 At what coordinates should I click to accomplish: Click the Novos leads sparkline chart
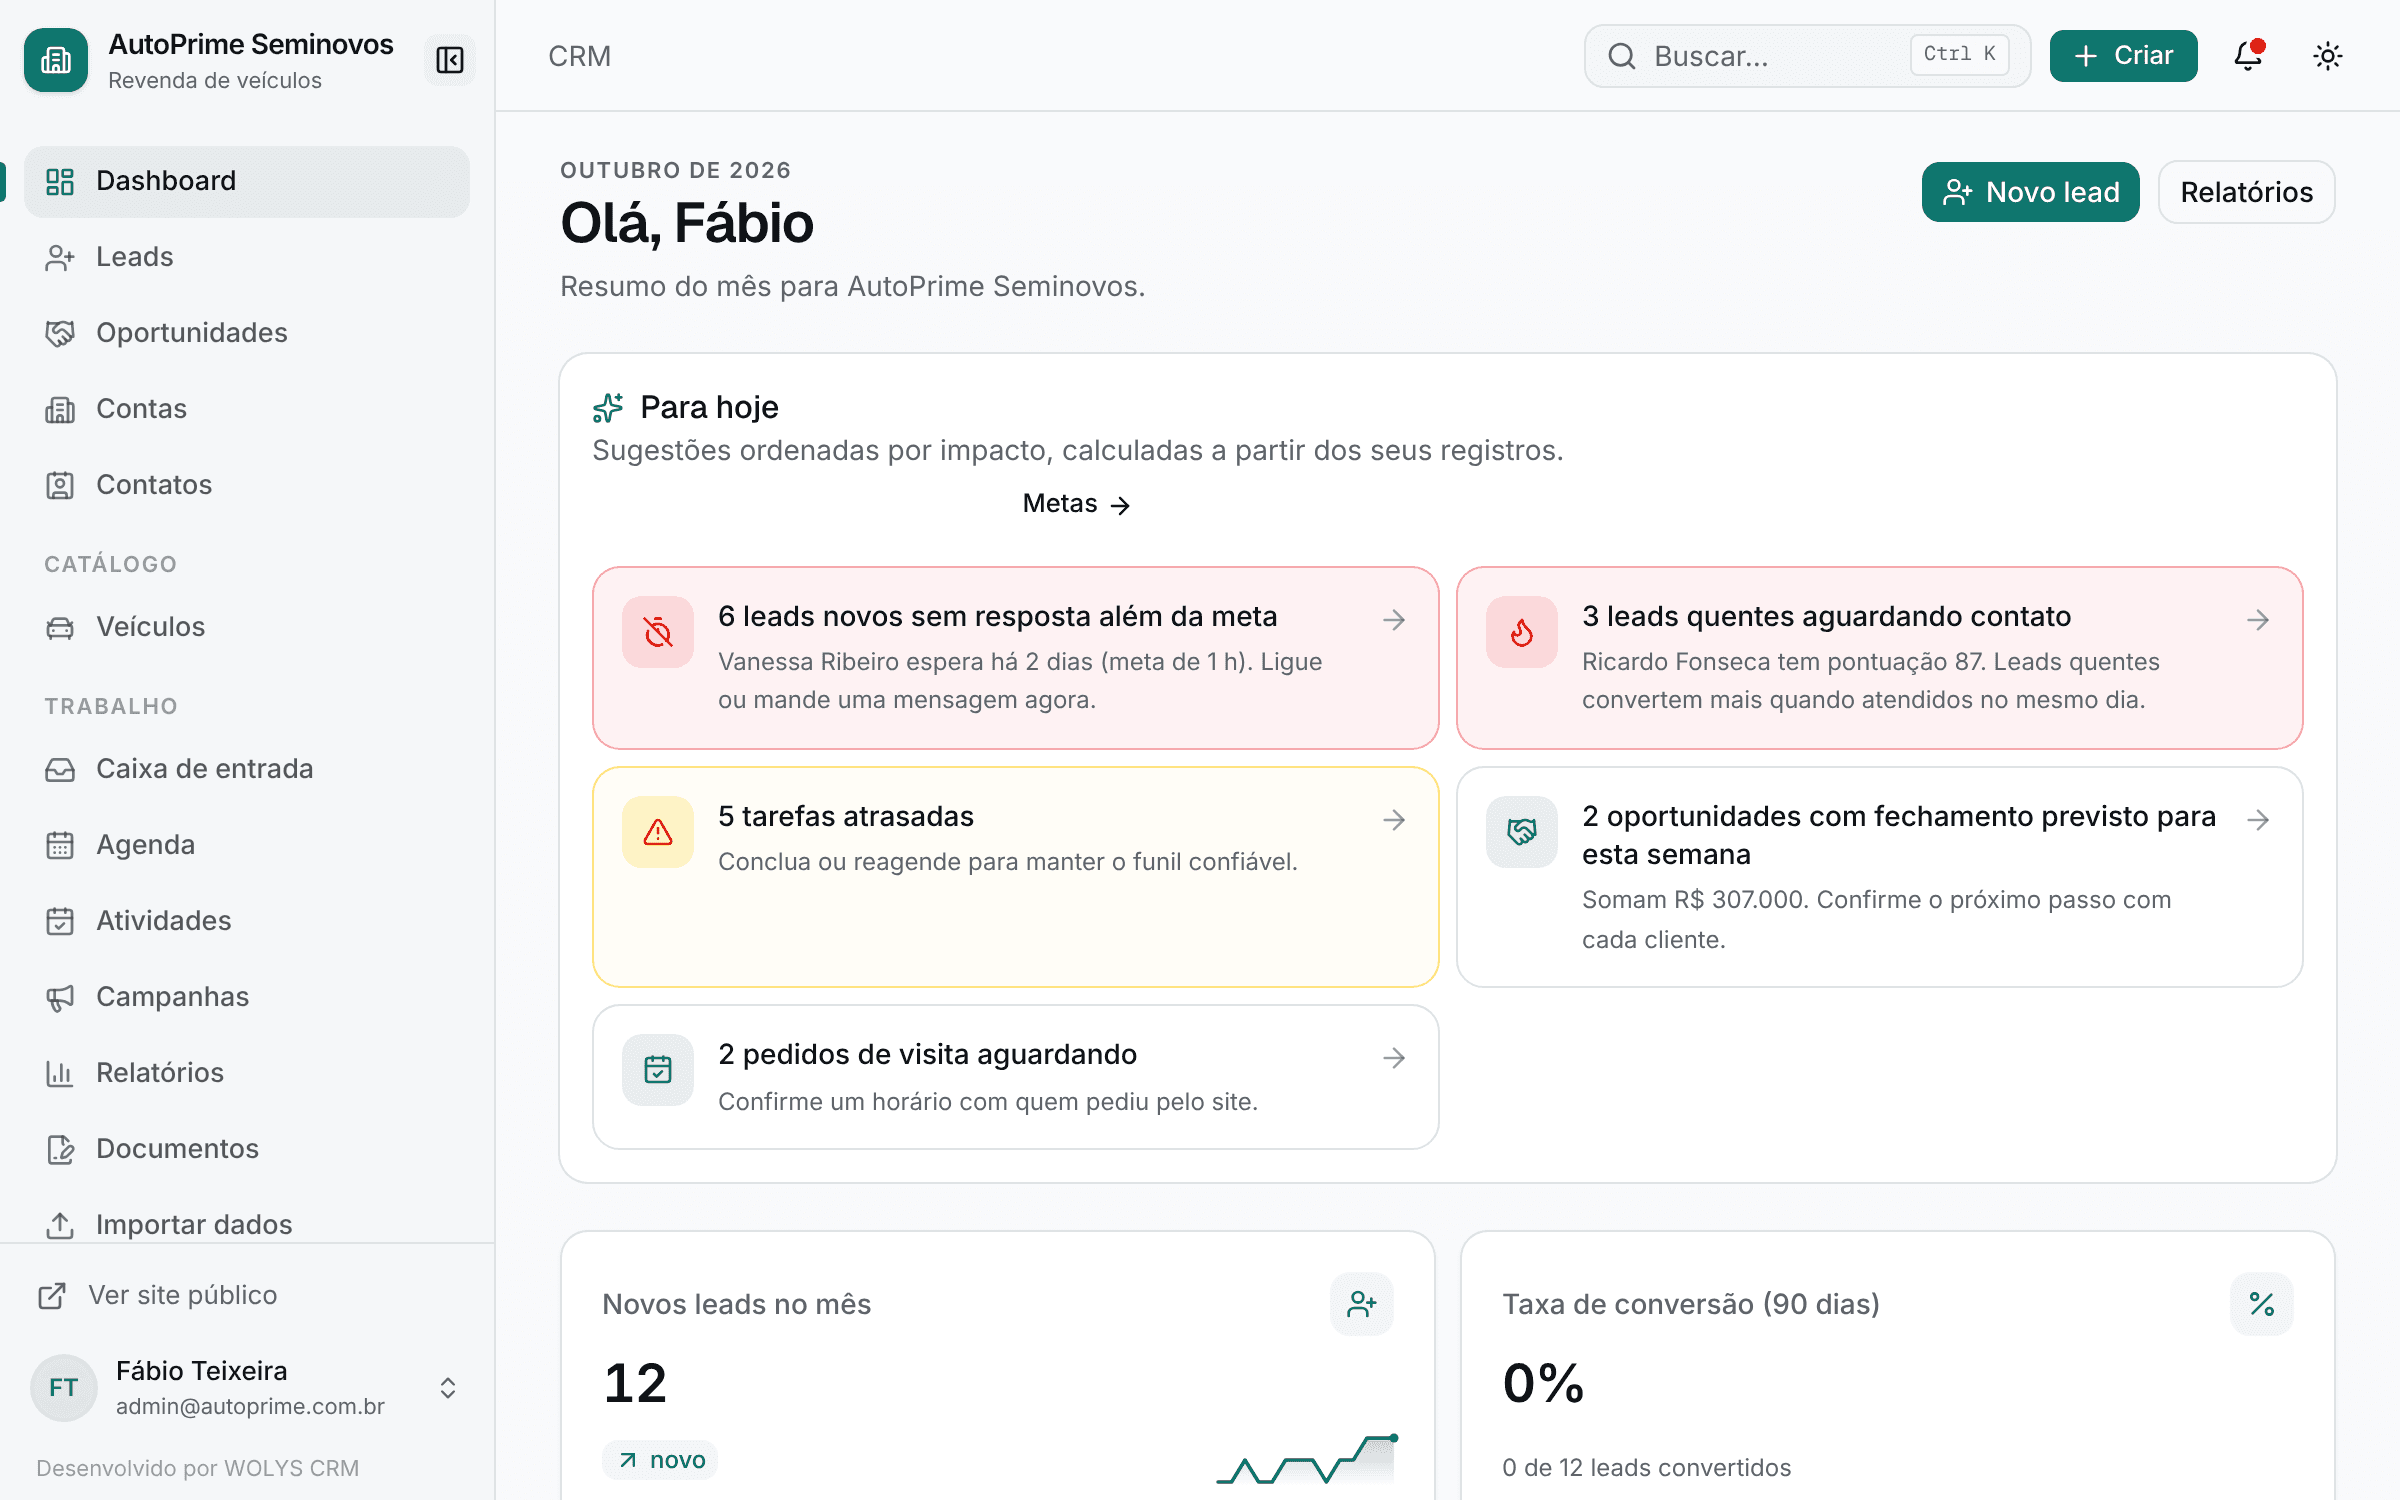tap(1307, 1460)
